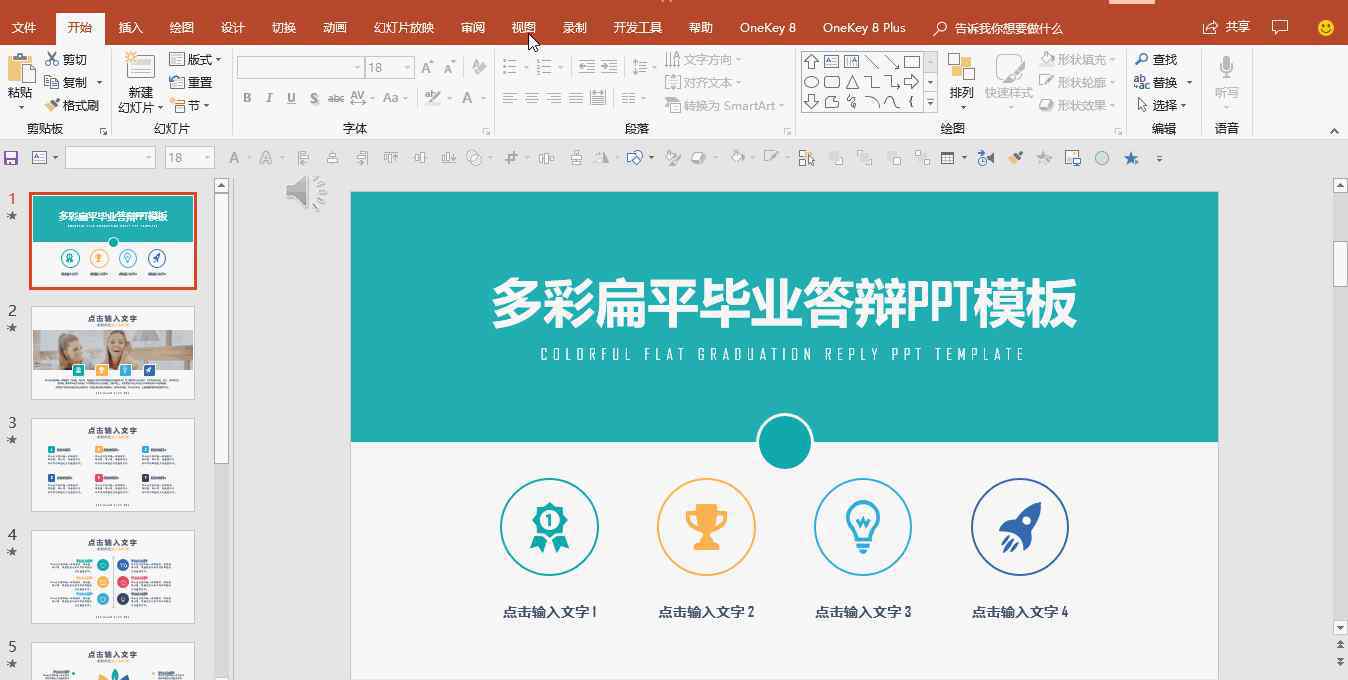
Task: Toggle text Shadow (S) formatting
Action: coord(314,98)
